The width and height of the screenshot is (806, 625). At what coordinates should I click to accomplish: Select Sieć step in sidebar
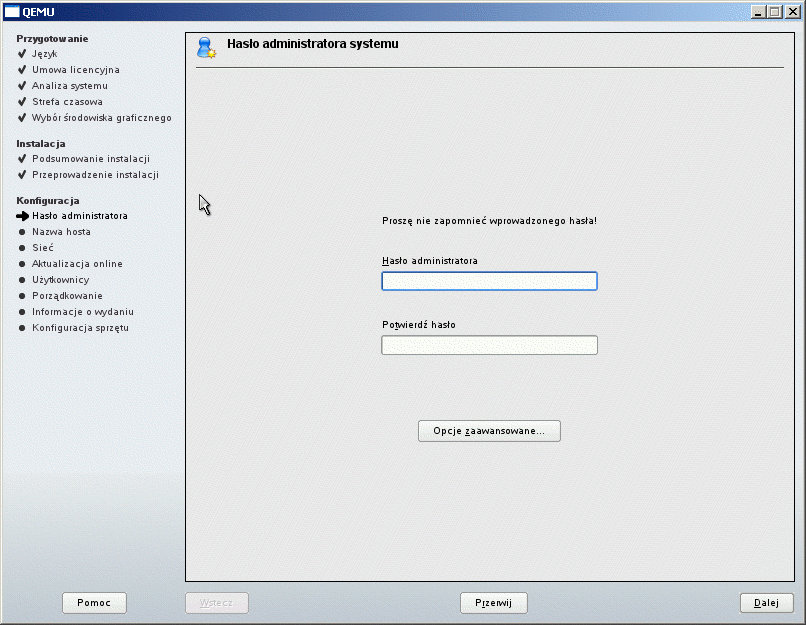(x=43, y=248)
